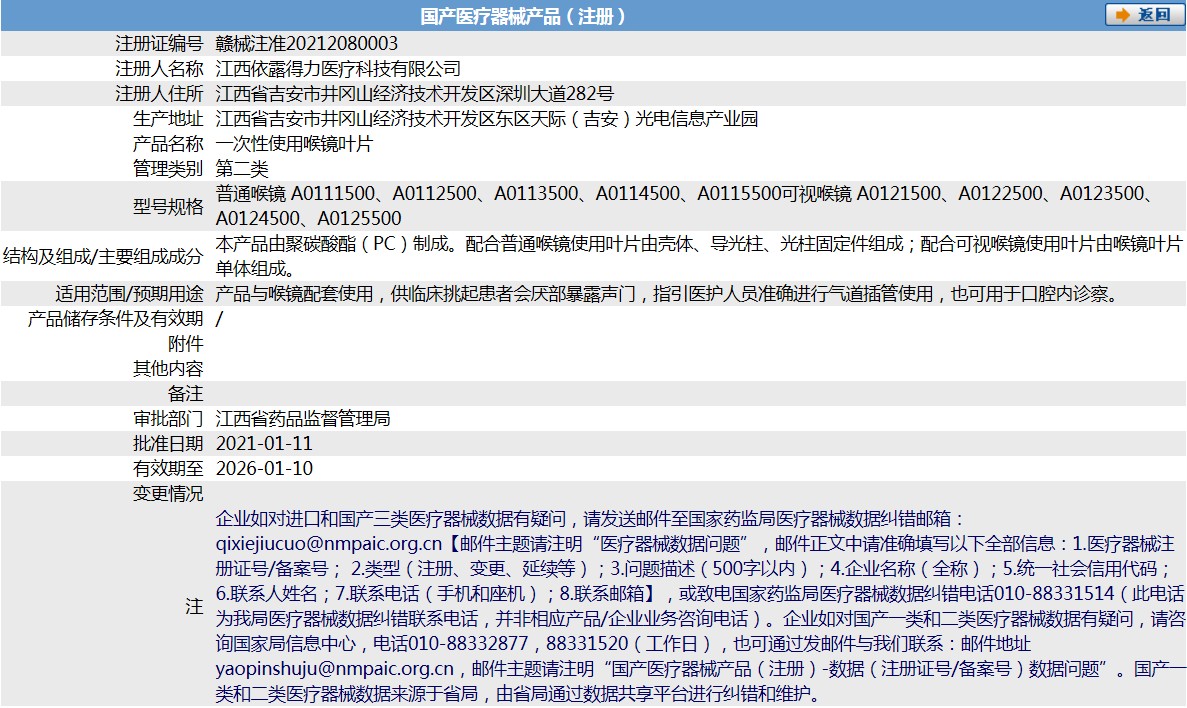This screenshot has height=708, width=1187.
Task: Click registrant name 江西依露得力医疗科技有限公司
Action: tap(338, 69)
